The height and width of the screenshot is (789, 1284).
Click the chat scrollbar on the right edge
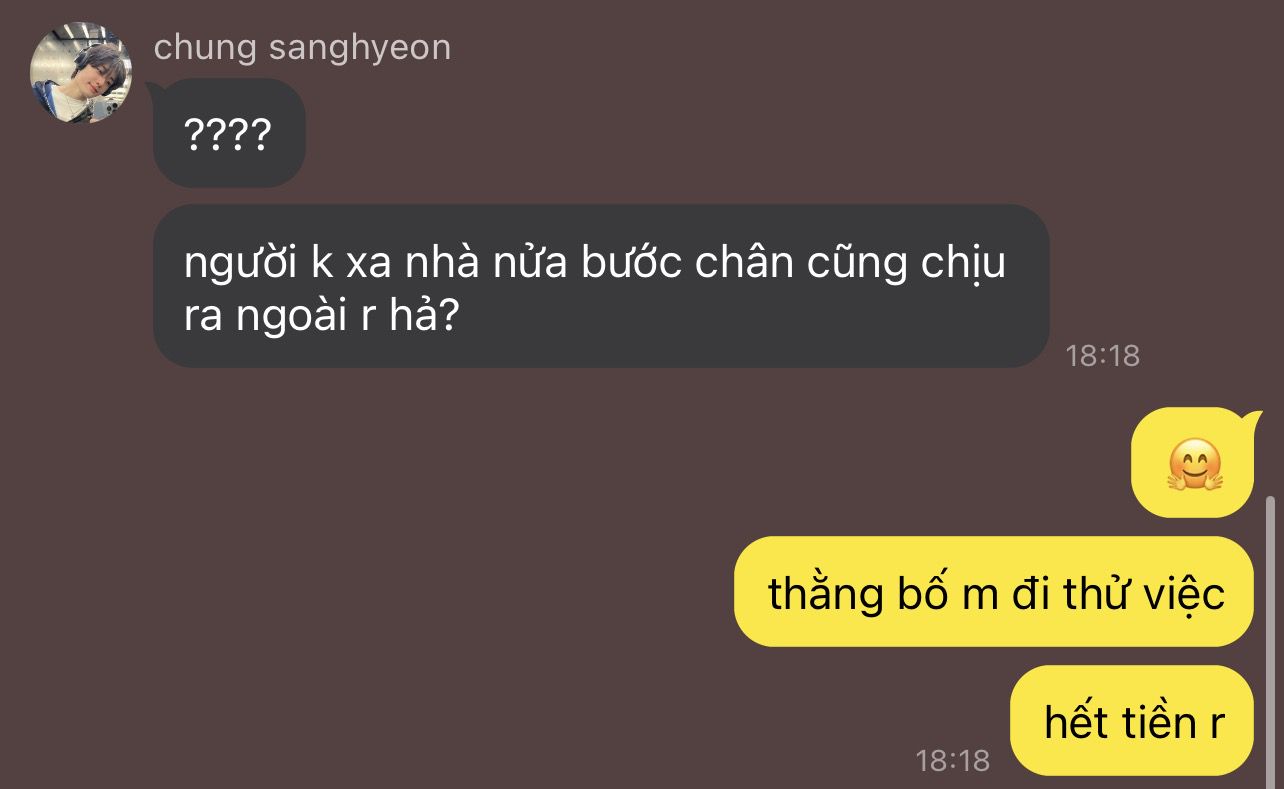(1271, 638)
